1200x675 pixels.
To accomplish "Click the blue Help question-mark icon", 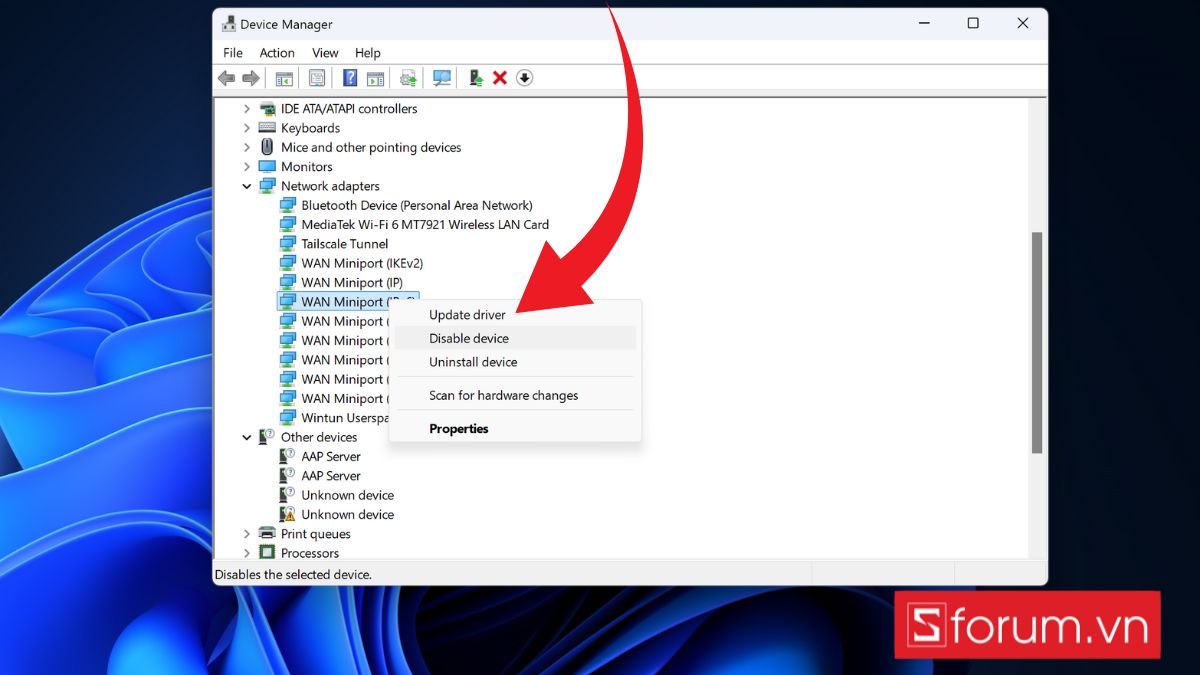I will click(x=350, y=78).
